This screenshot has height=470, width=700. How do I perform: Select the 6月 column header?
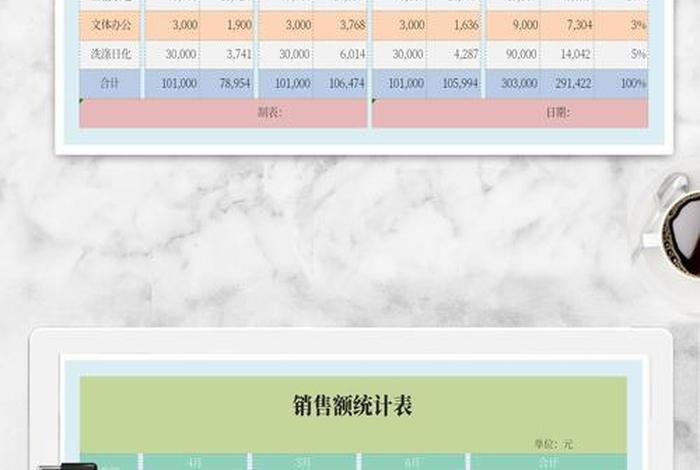click(x=413, y=462)
